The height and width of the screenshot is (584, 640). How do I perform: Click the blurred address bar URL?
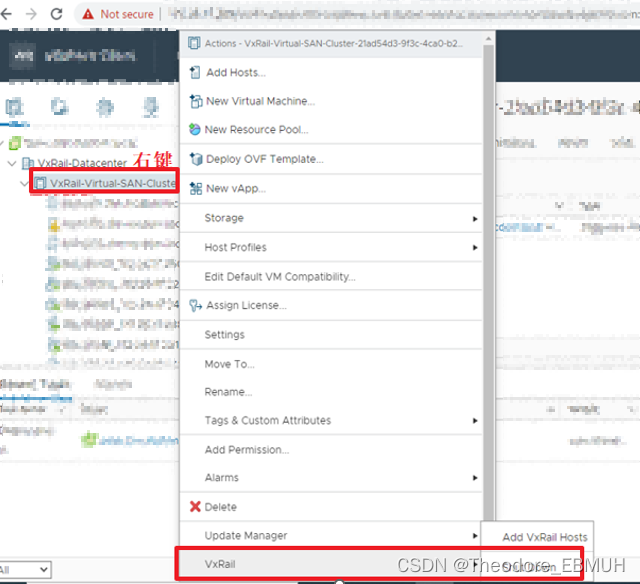(402, 15)
